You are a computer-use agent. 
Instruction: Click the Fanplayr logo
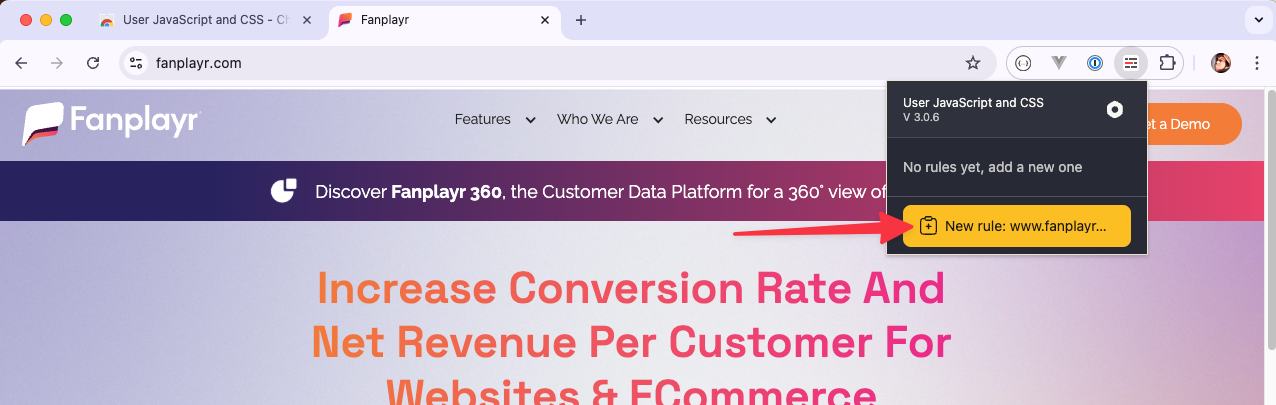(x=111, y=123)
